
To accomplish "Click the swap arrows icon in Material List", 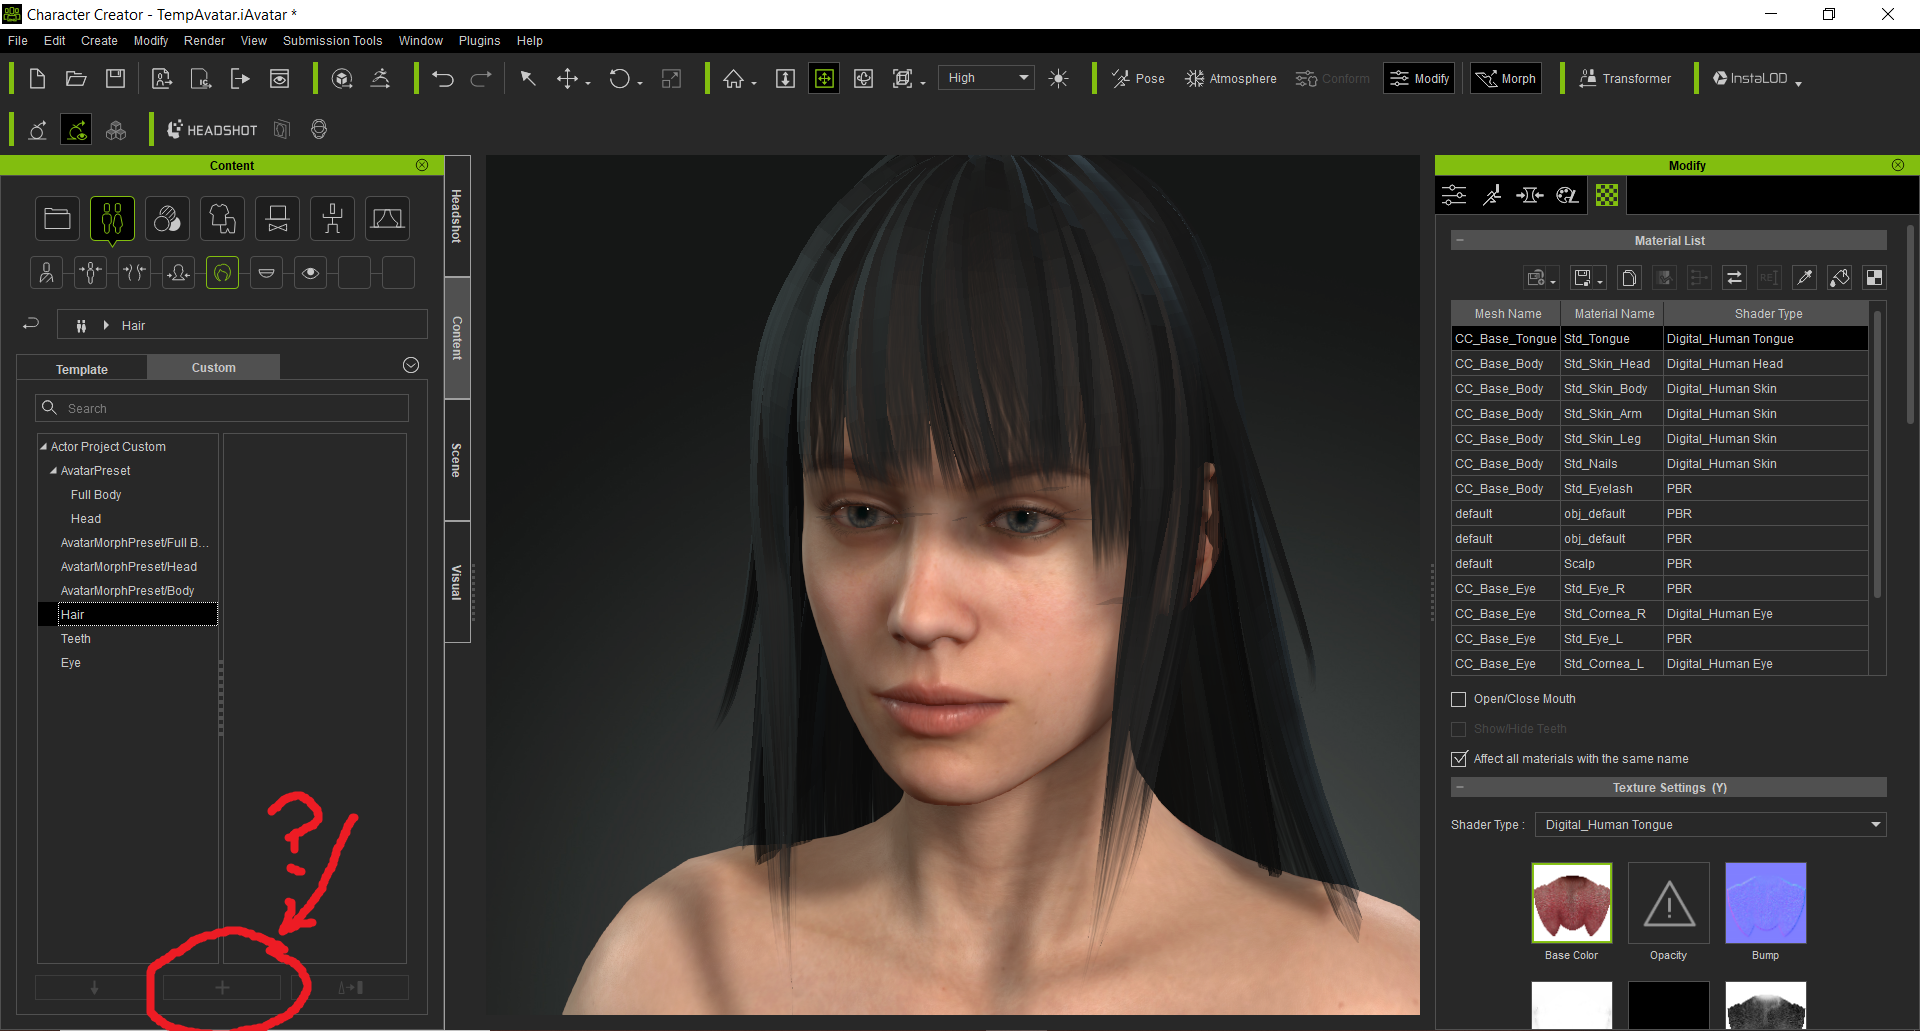I will [x=1734, y=278].
